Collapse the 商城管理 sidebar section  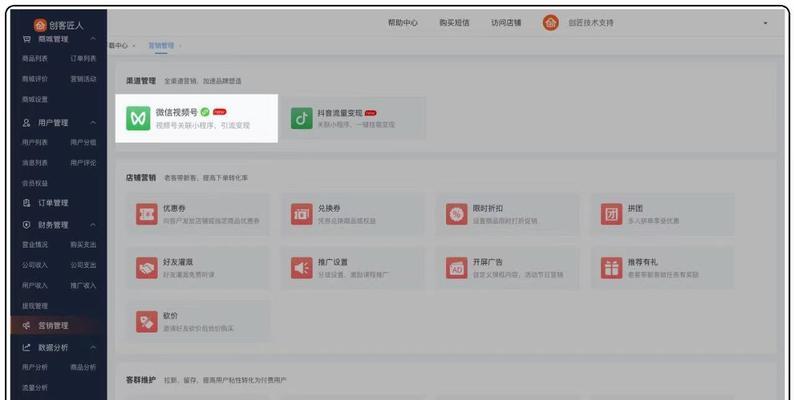click(x=93, y=39)
